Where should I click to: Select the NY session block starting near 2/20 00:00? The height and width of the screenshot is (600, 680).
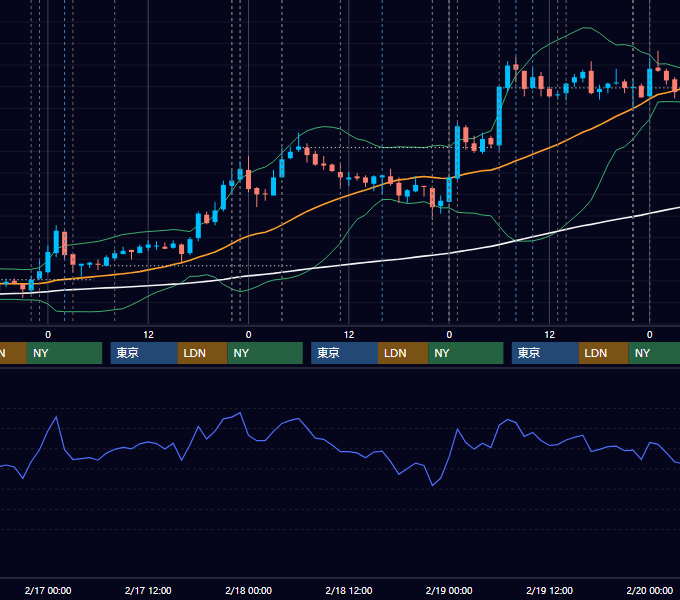654,353
